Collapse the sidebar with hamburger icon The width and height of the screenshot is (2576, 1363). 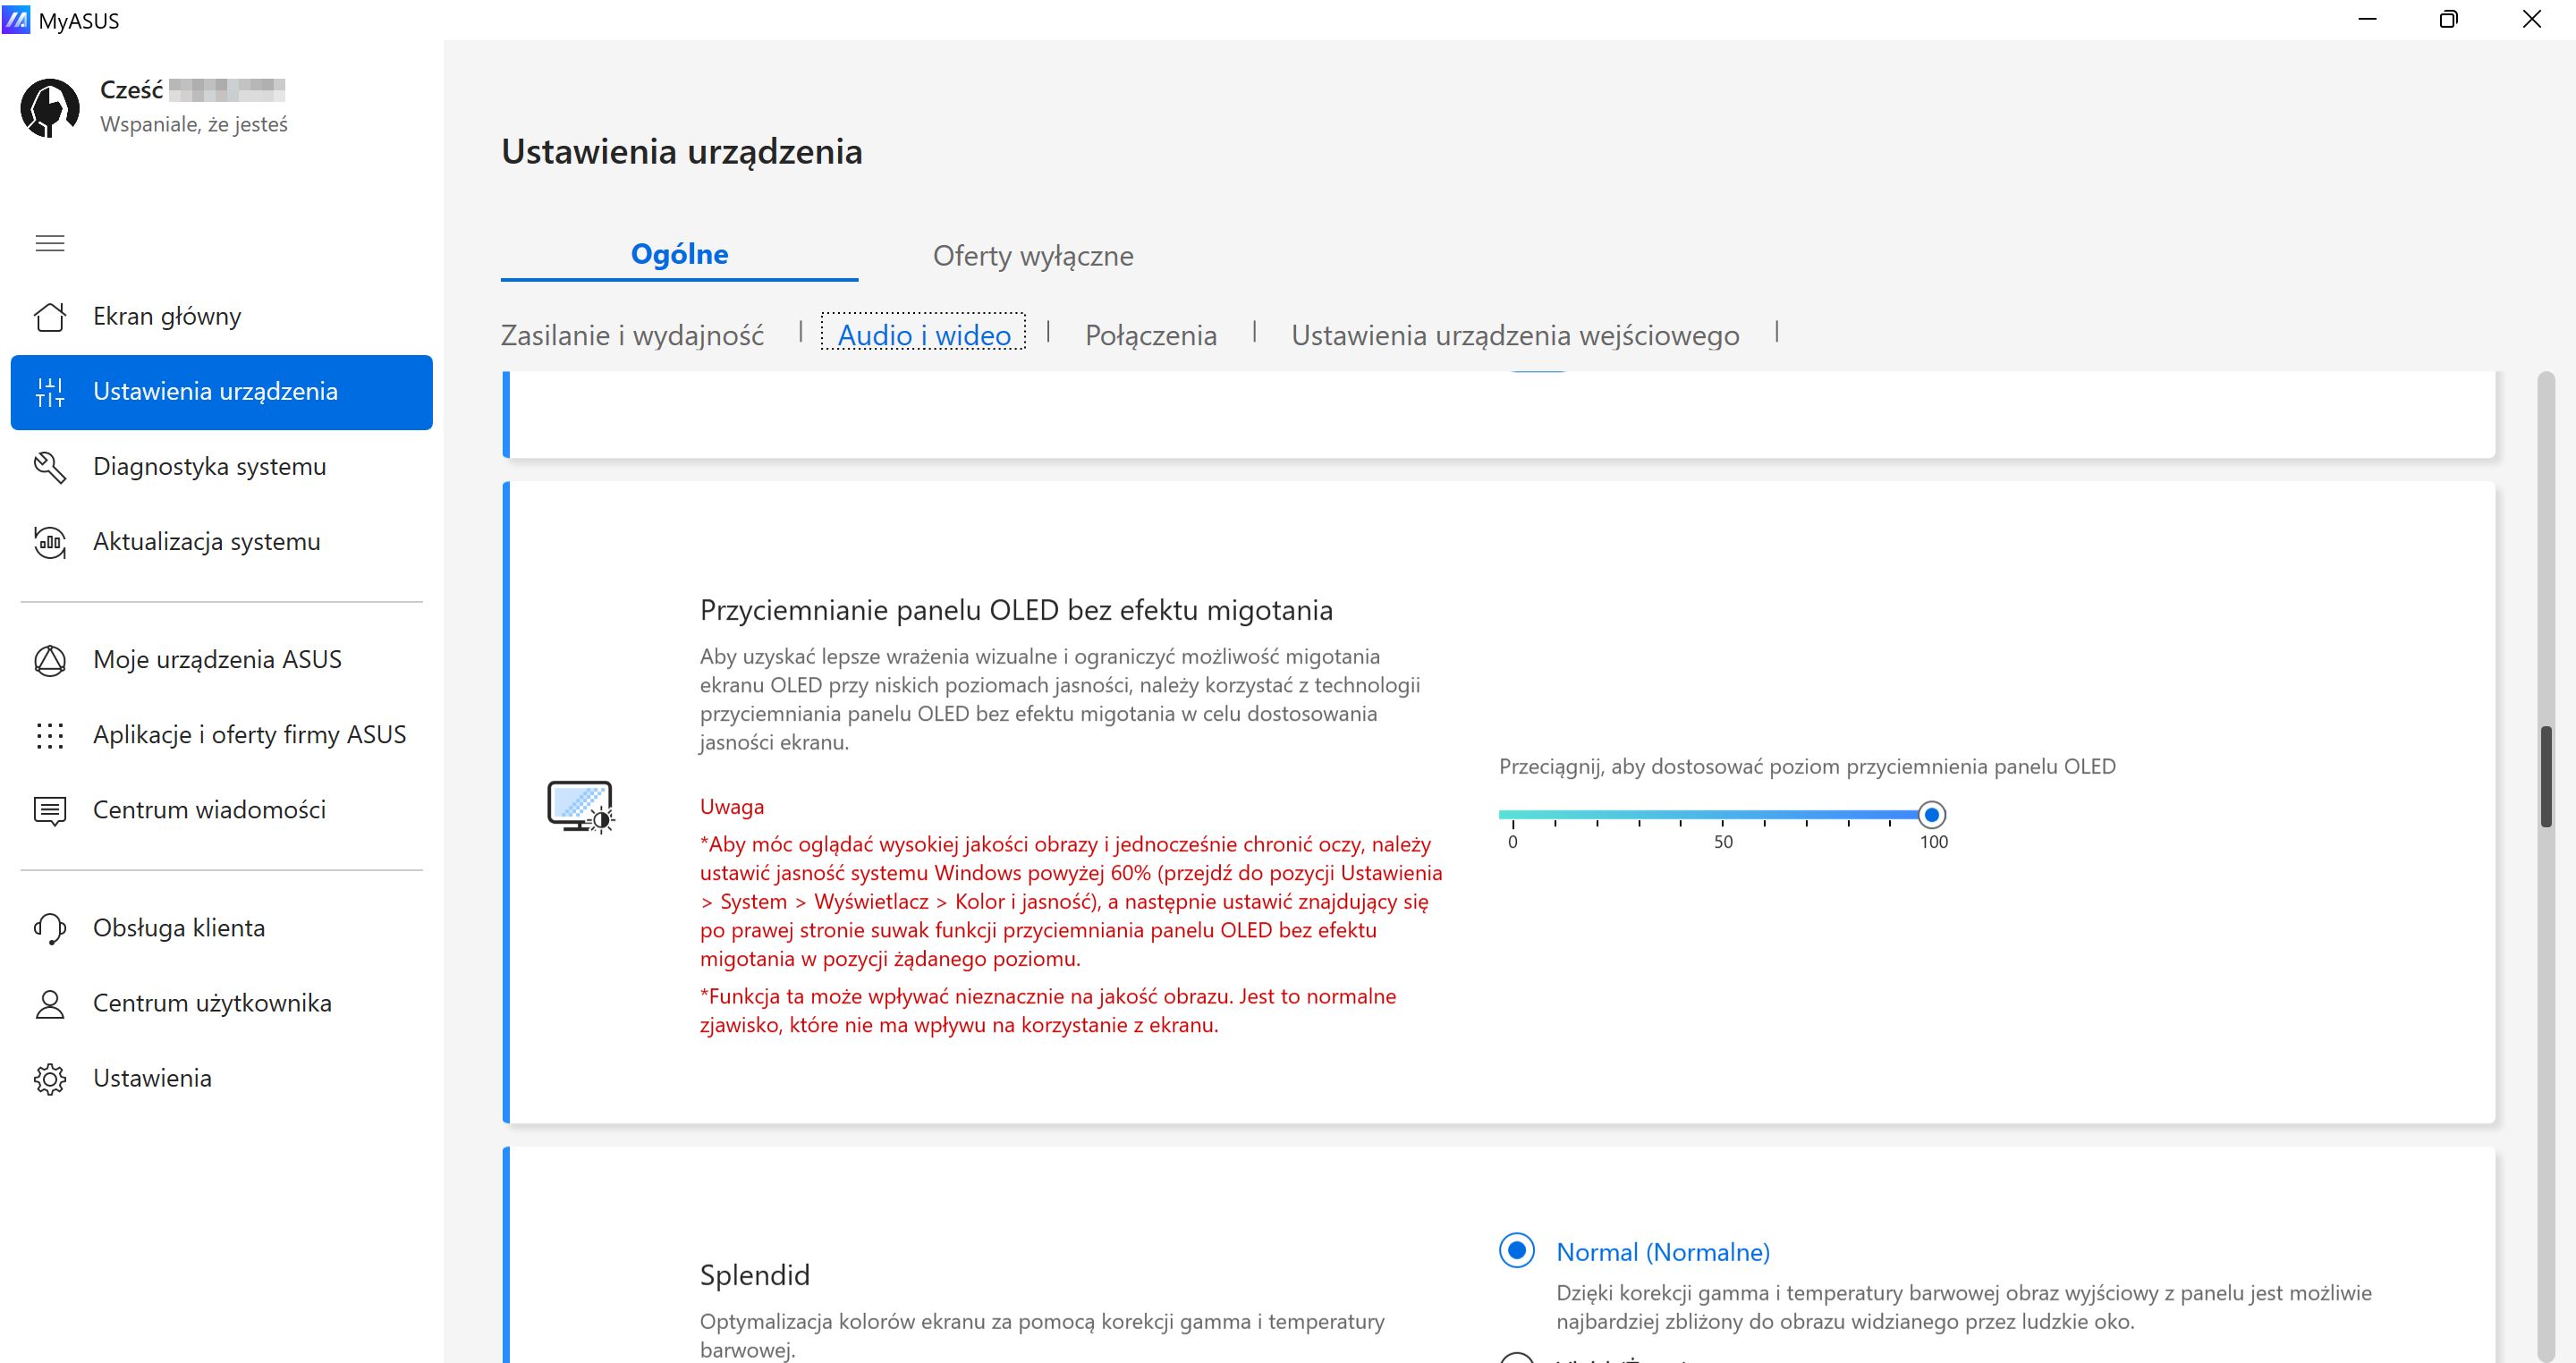pyautogui.click(x=50, y=243)
